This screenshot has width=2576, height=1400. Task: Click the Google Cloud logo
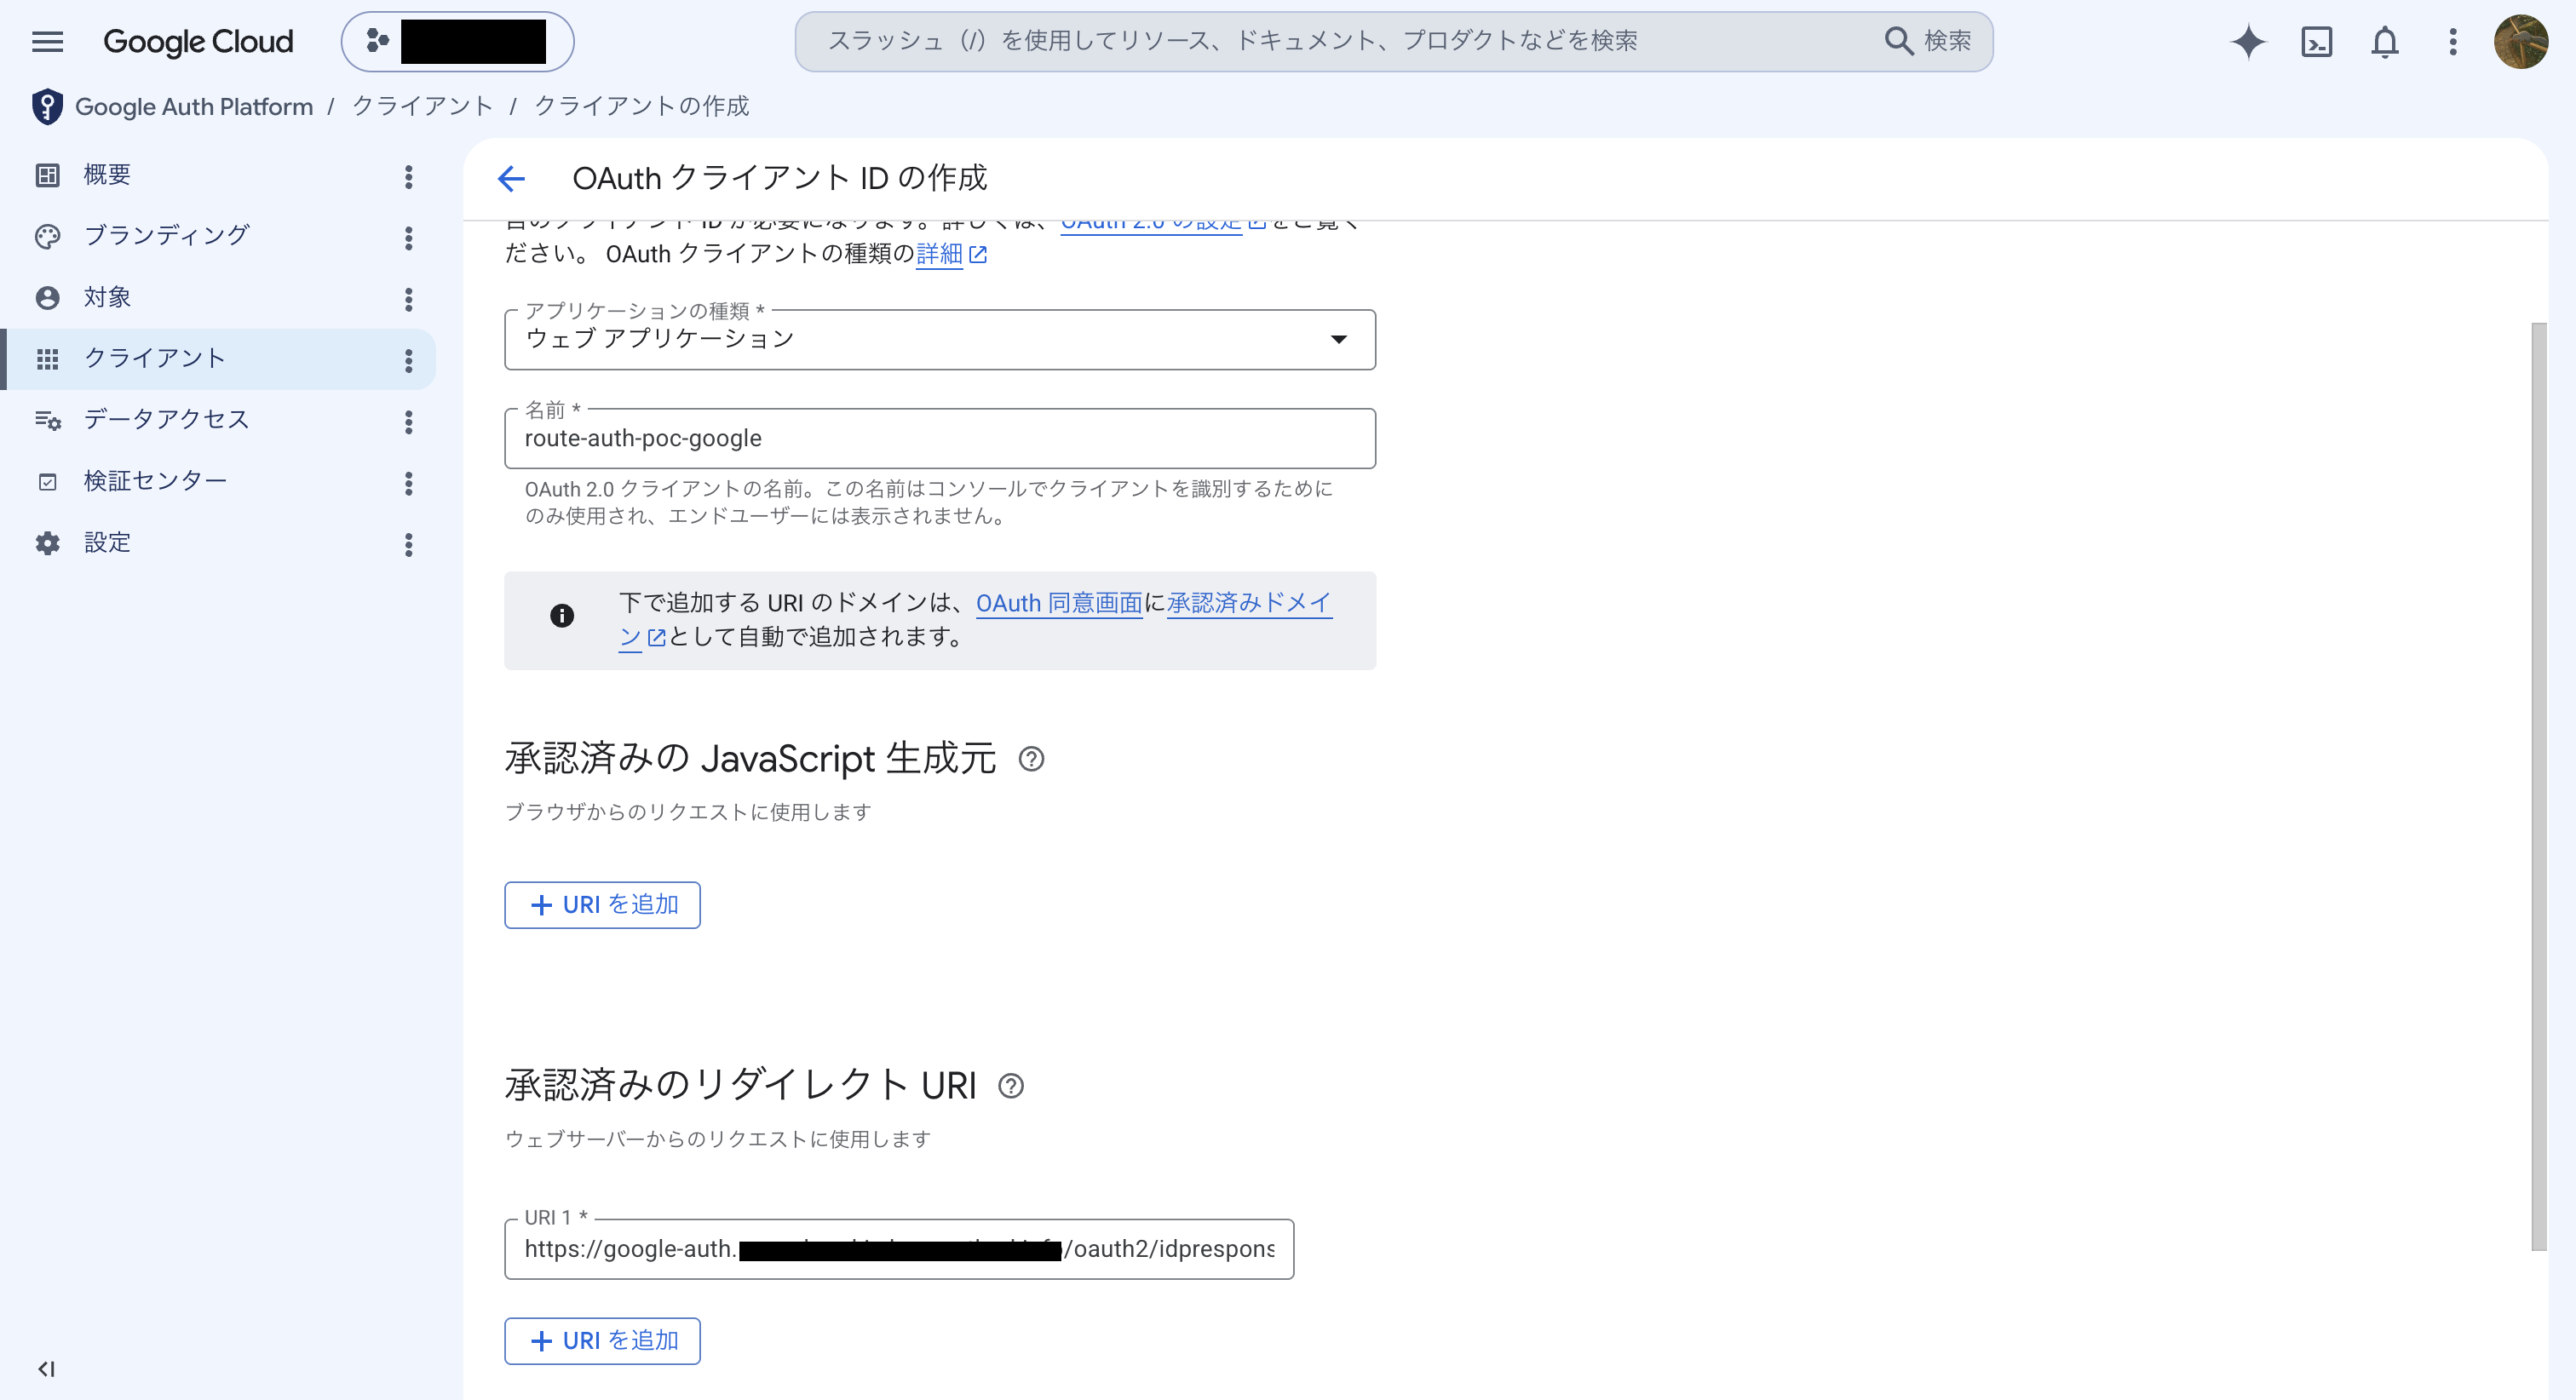click(x=198, y=41)
